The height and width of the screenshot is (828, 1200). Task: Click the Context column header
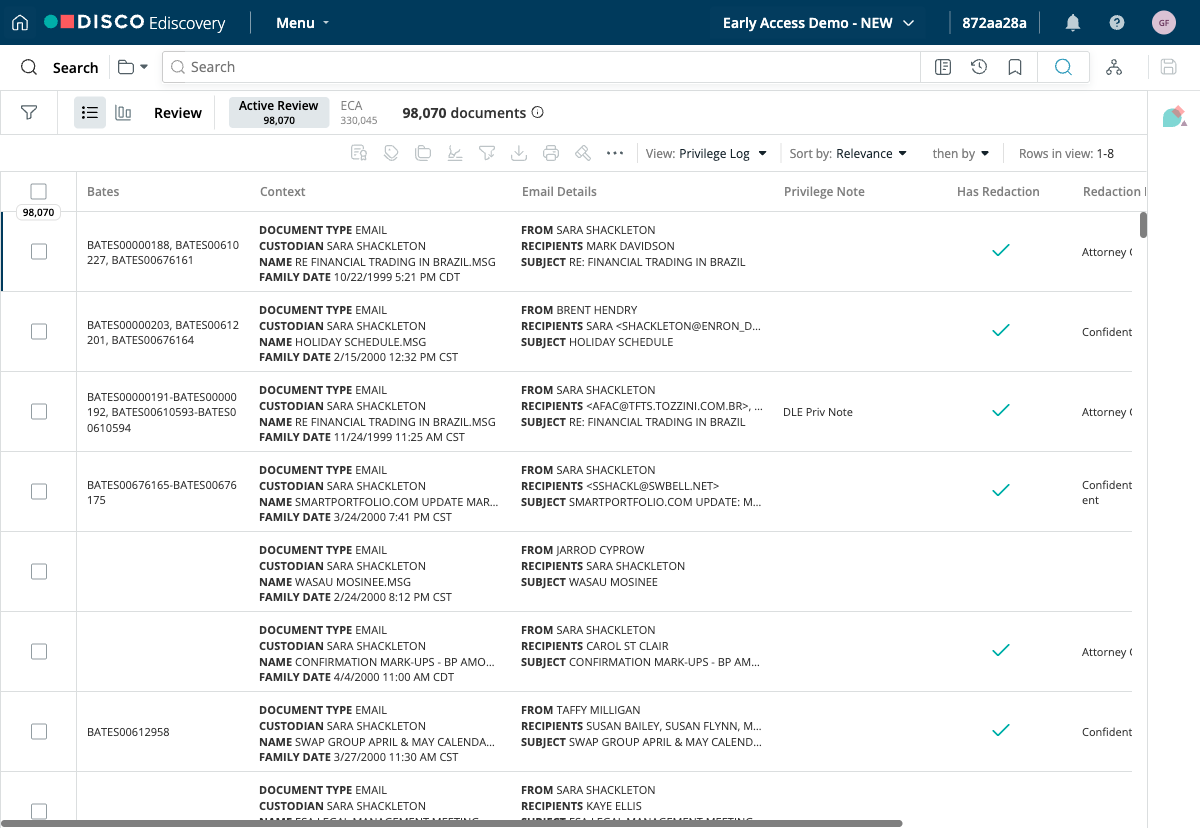point(283,191)
